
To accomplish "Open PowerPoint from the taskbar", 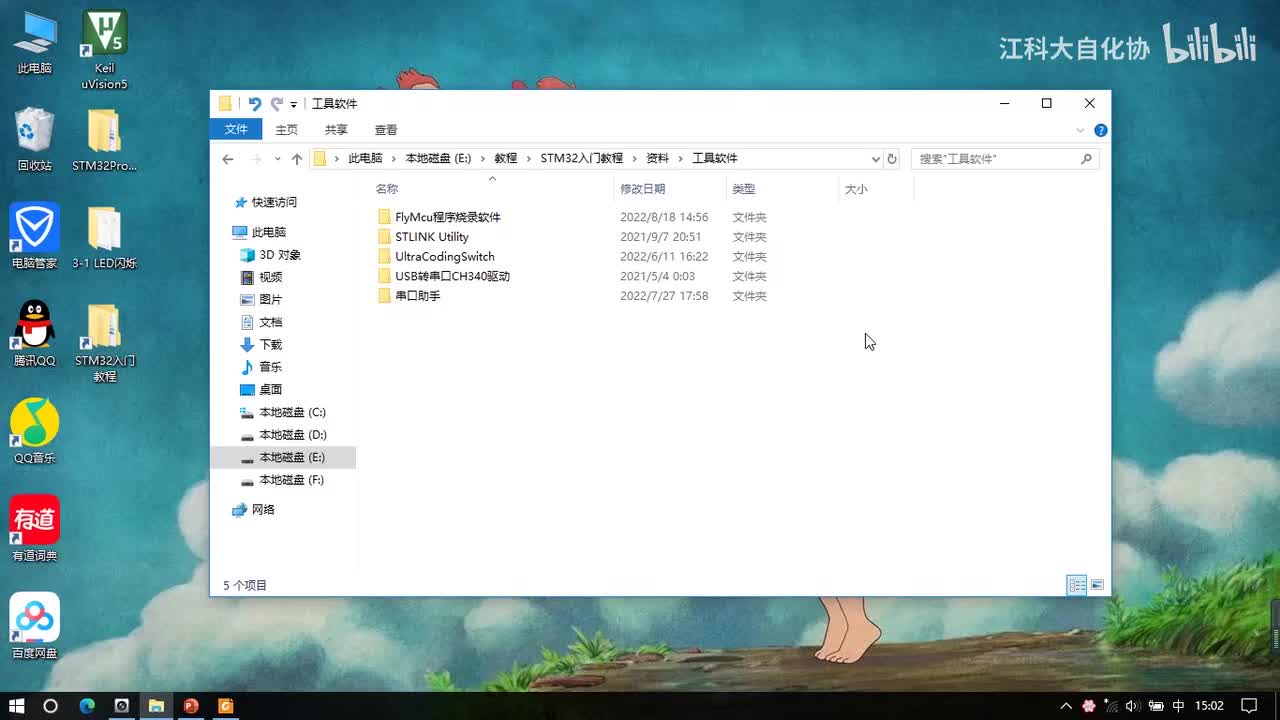I will pyautogui.click(x=191, y=706).
